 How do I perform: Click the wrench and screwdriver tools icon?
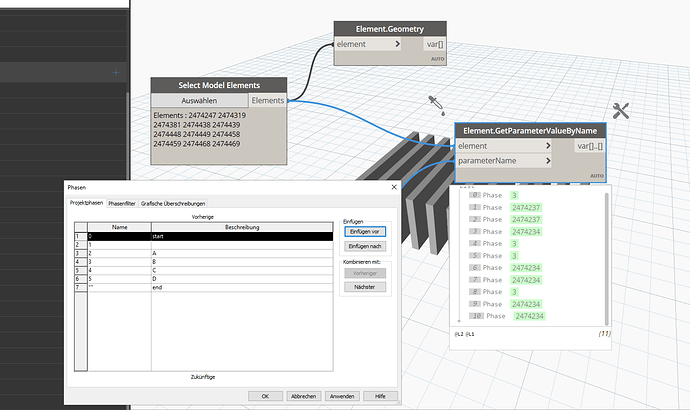coord(620,110)
